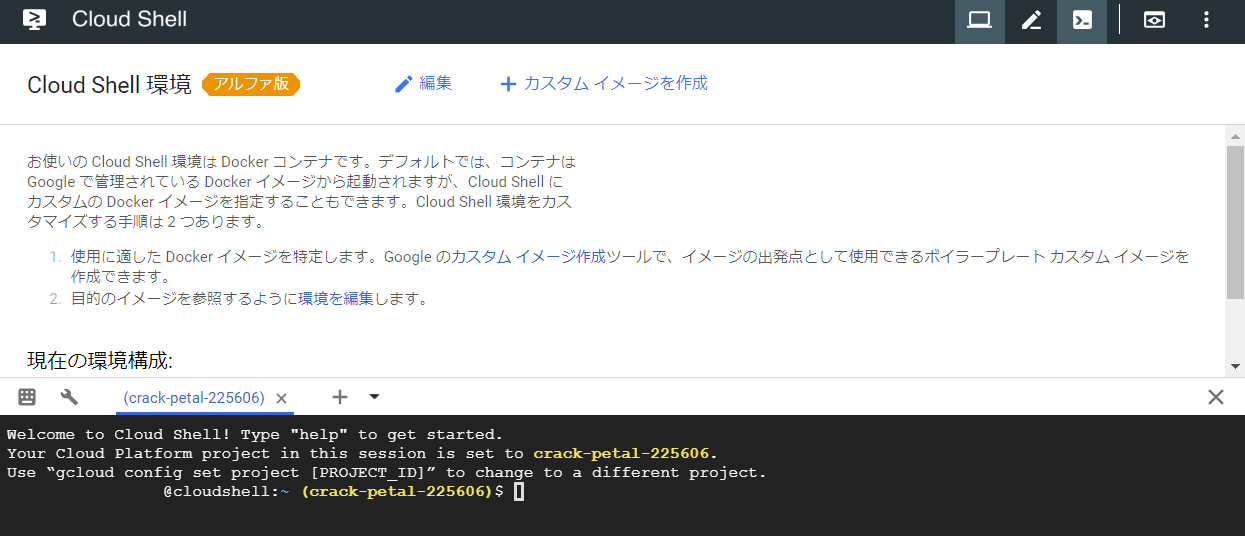Click the 現在の環境構成: heading
The height and width of the screenshot is (536, 1245).
point(100,360)
